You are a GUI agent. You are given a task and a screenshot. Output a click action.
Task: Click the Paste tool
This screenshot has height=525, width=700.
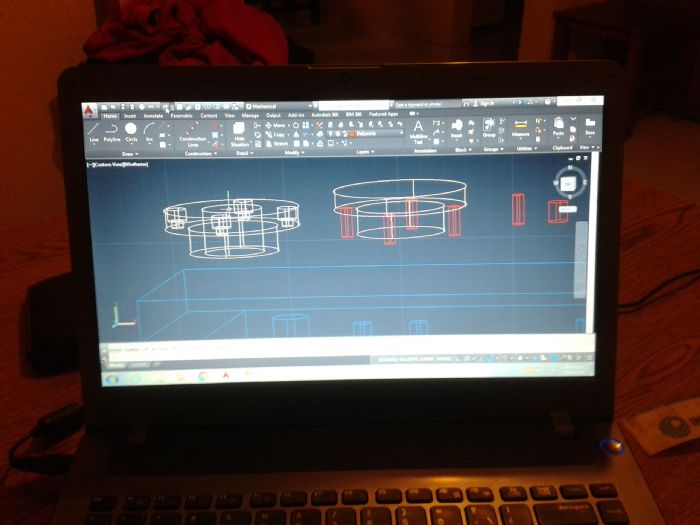558,127
